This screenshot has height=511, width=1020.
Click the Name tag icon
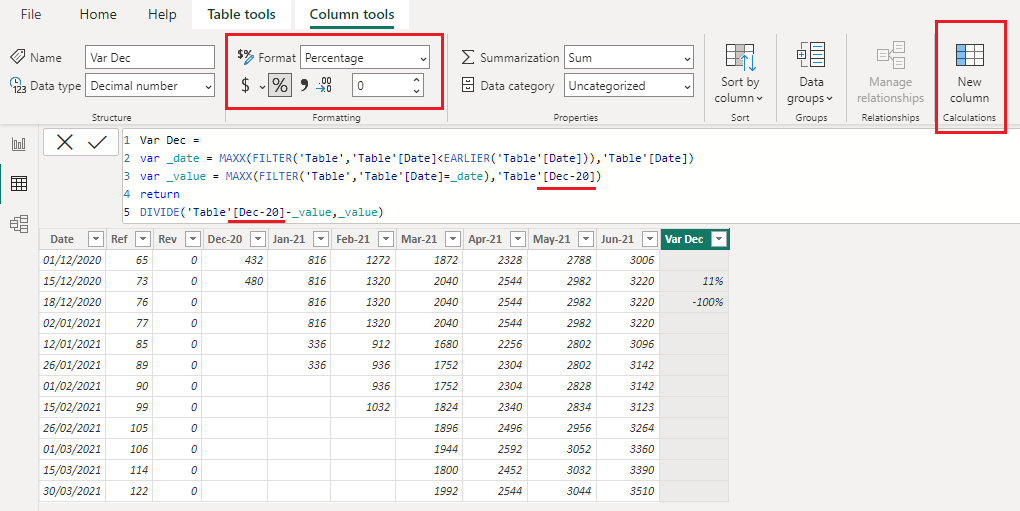coord(18,57)
